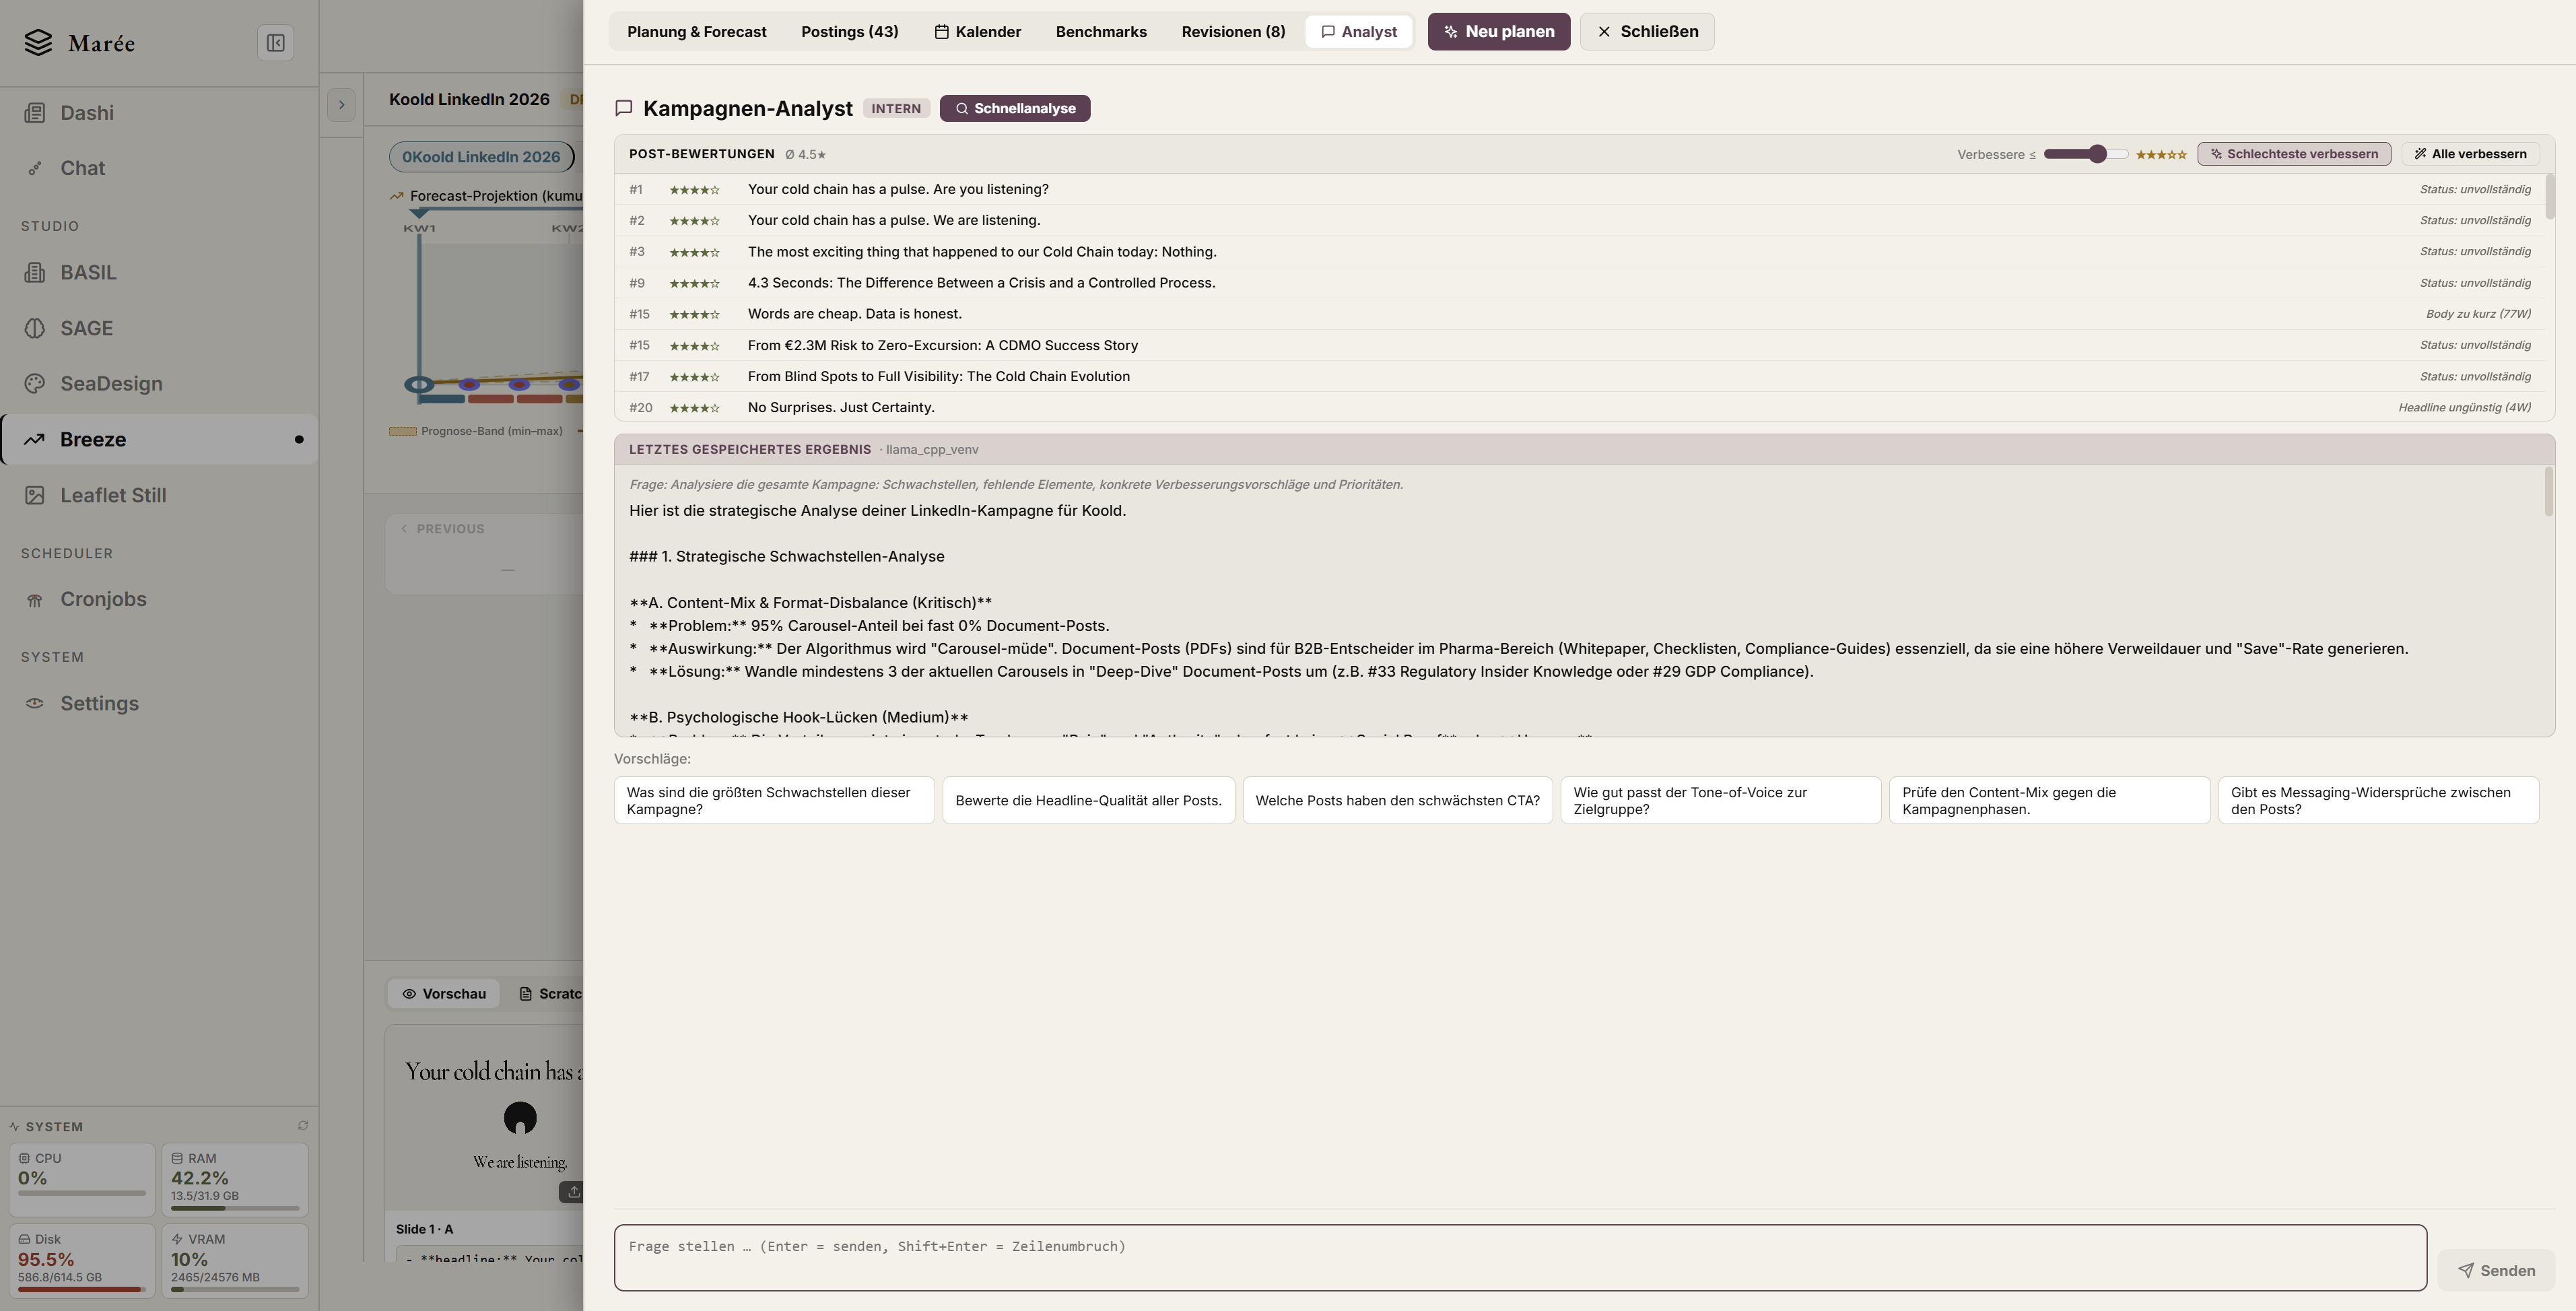Open Settings in the sidebar

click(x=159, y=703)
